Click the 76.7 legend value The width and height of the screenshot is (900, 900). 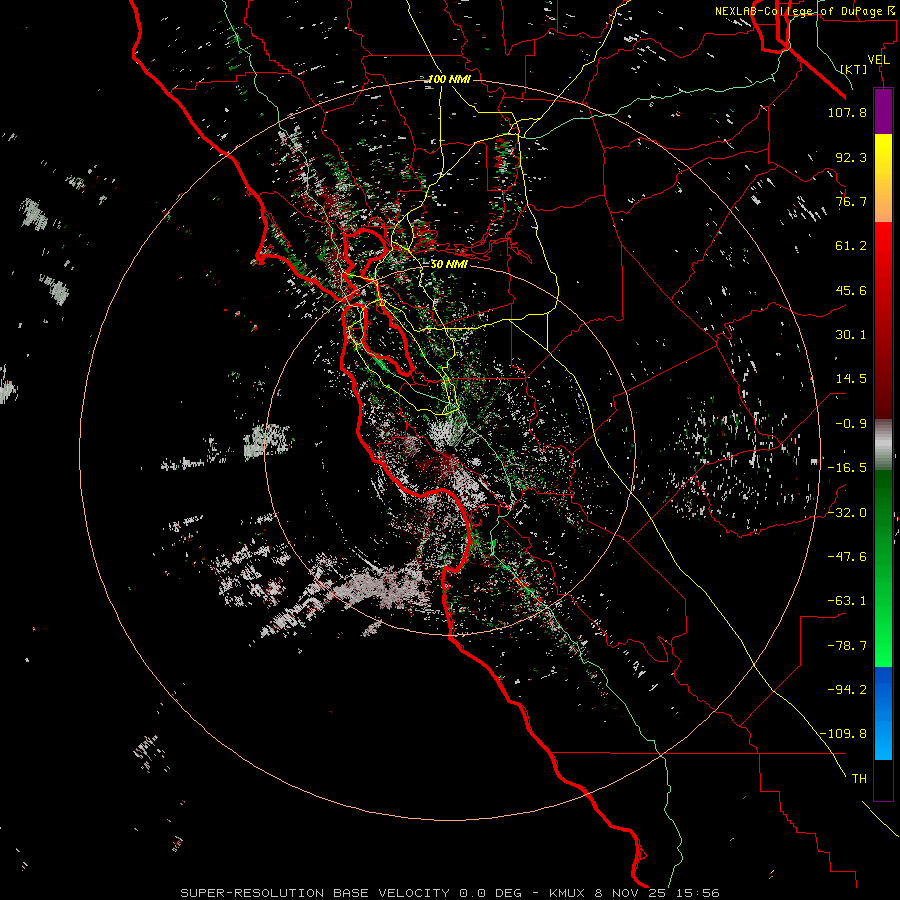pos(851,201)
